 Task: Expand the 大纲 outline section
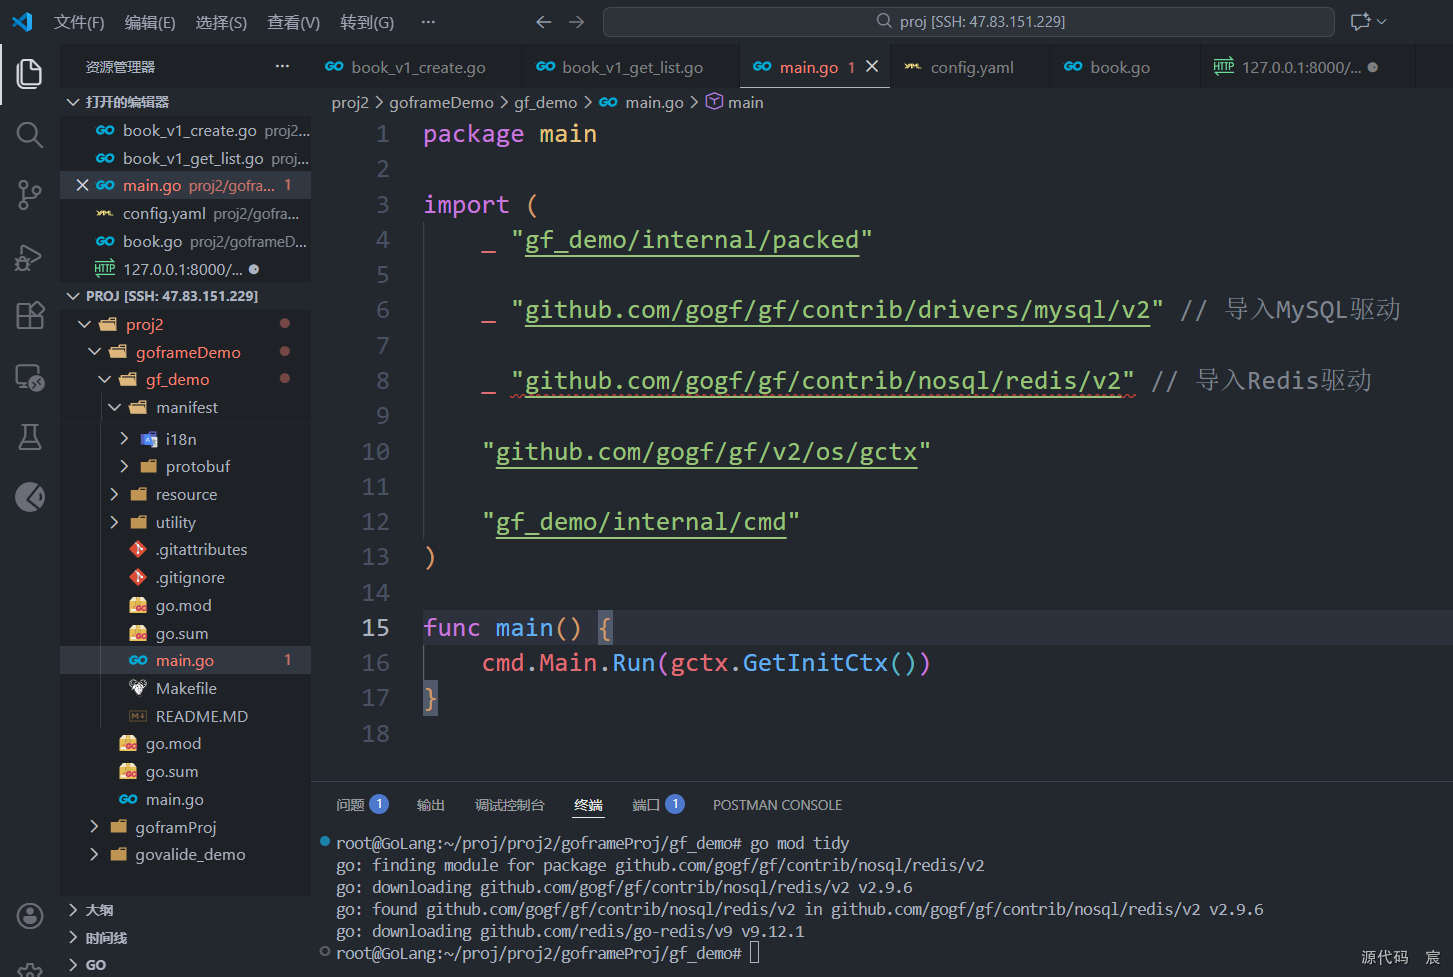coord(72,910)
